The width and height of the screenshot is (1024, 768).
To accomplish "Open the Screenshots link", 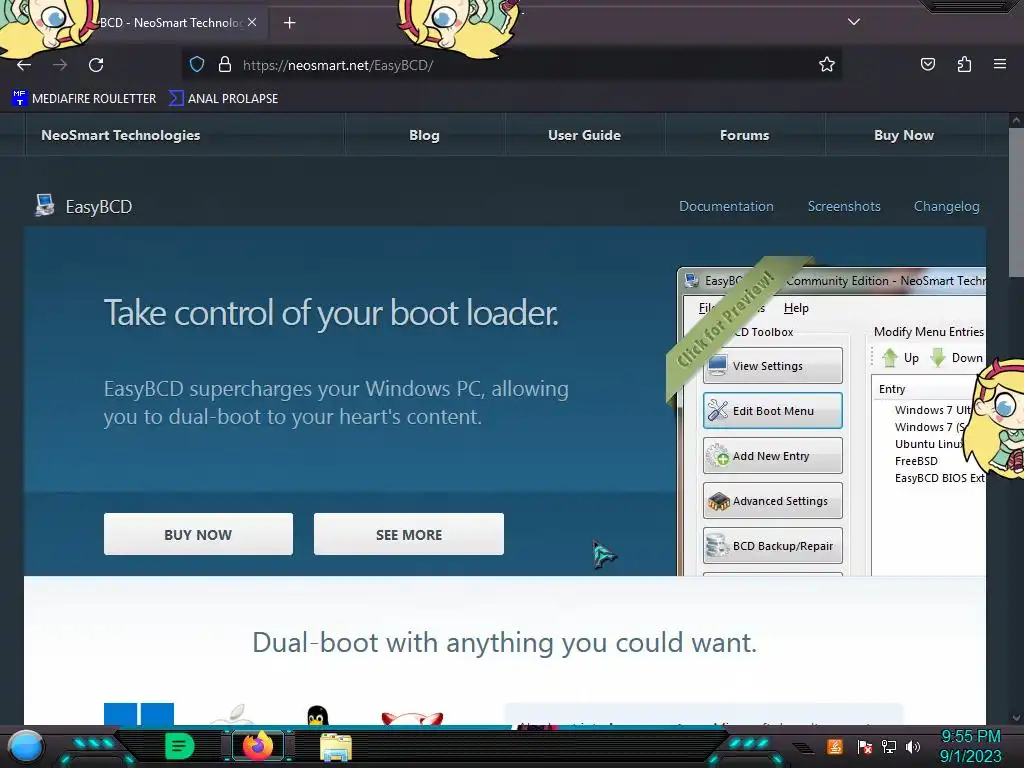I will click(x=844, y=206).
